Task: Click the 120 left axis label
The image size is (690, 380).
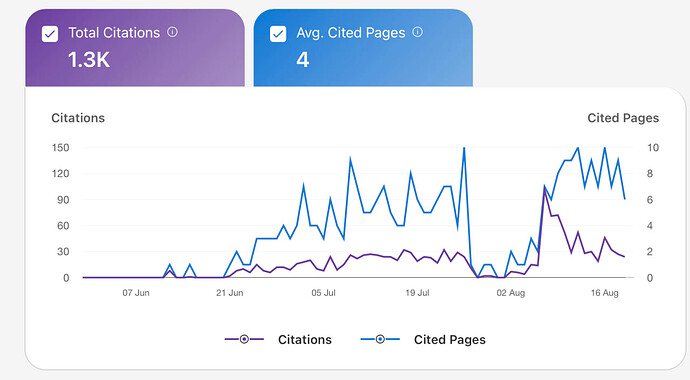Action: pyautogui.click(x=61, y=174)
